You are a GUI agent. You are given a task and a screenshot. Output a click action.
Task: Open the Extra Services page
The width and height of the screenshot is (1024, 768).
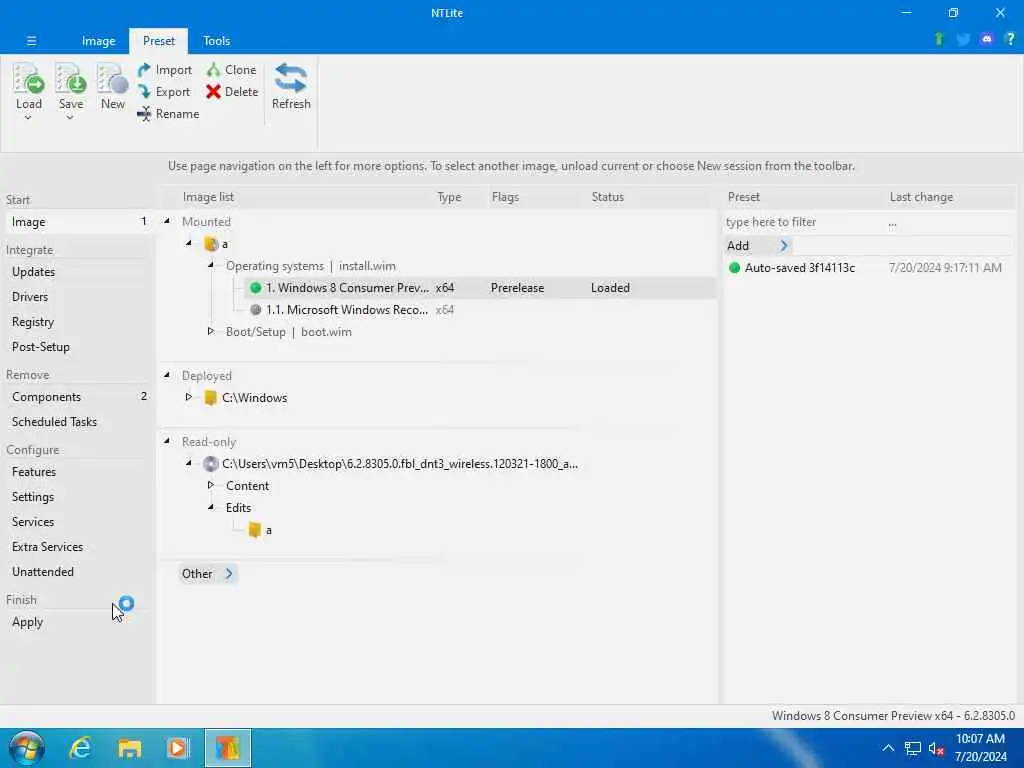pyautogui.click(x=47, y=547)
